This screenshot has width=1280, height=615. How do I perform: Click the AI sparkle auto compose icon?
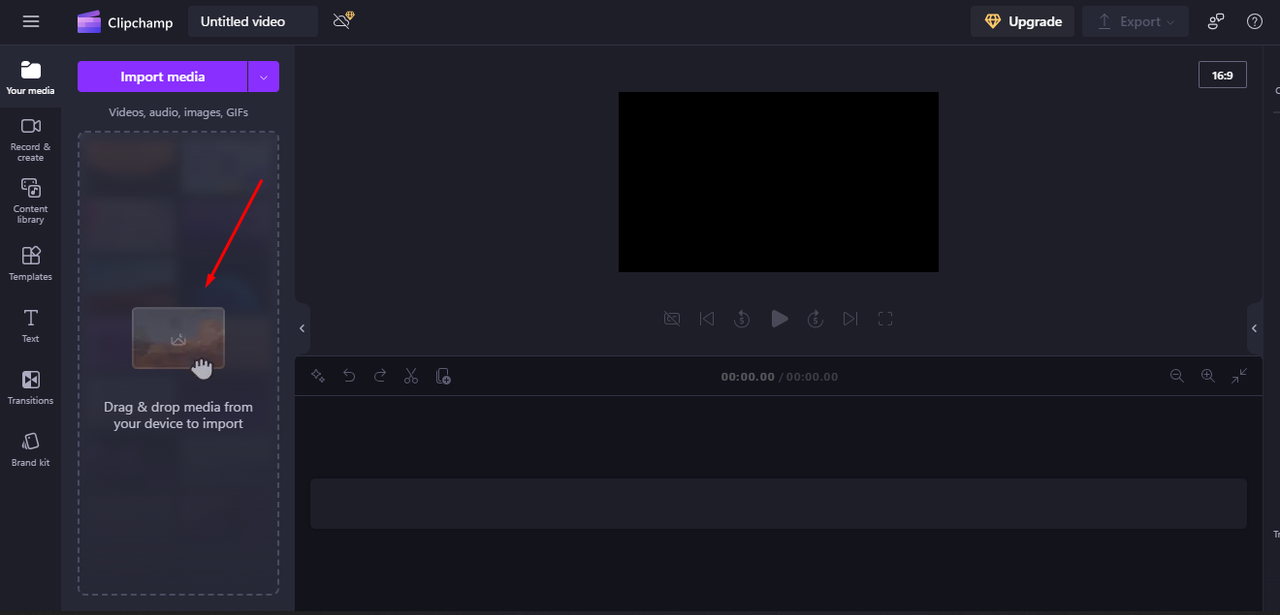(318, 376)
